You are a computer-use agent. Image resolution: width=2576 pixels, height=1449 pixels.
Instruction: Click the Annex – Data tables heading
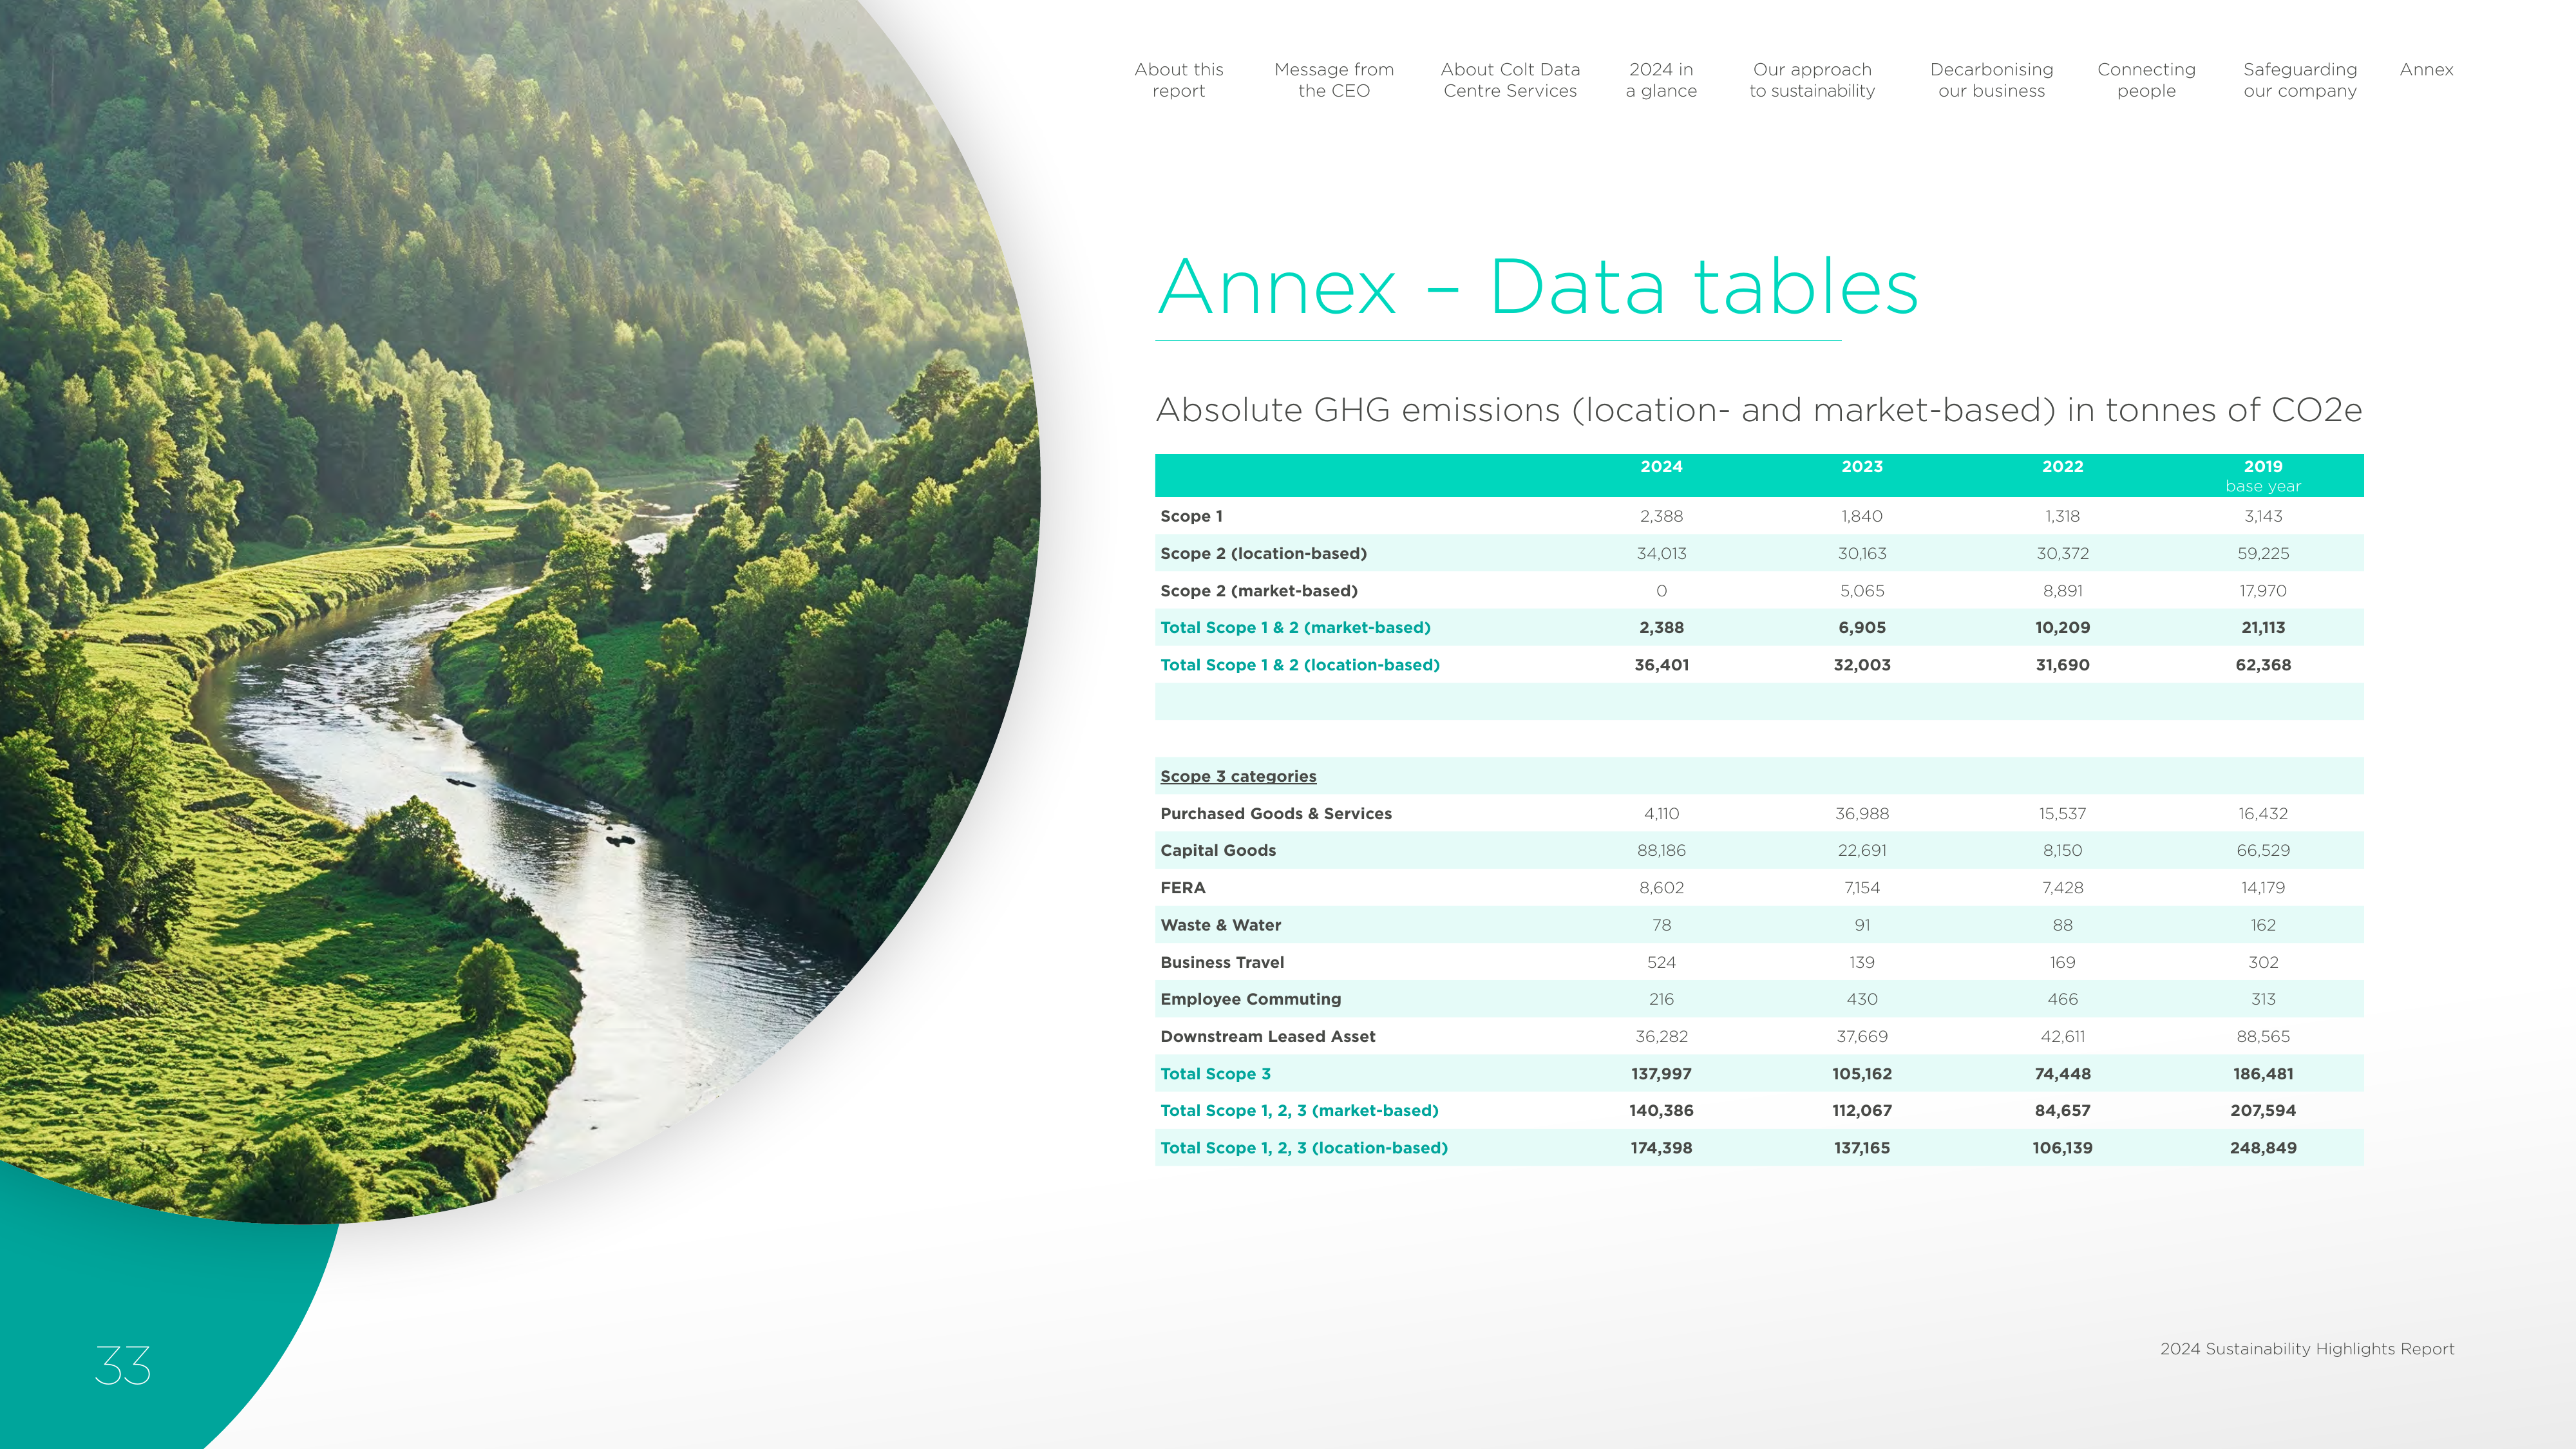tap(1537, 287)
